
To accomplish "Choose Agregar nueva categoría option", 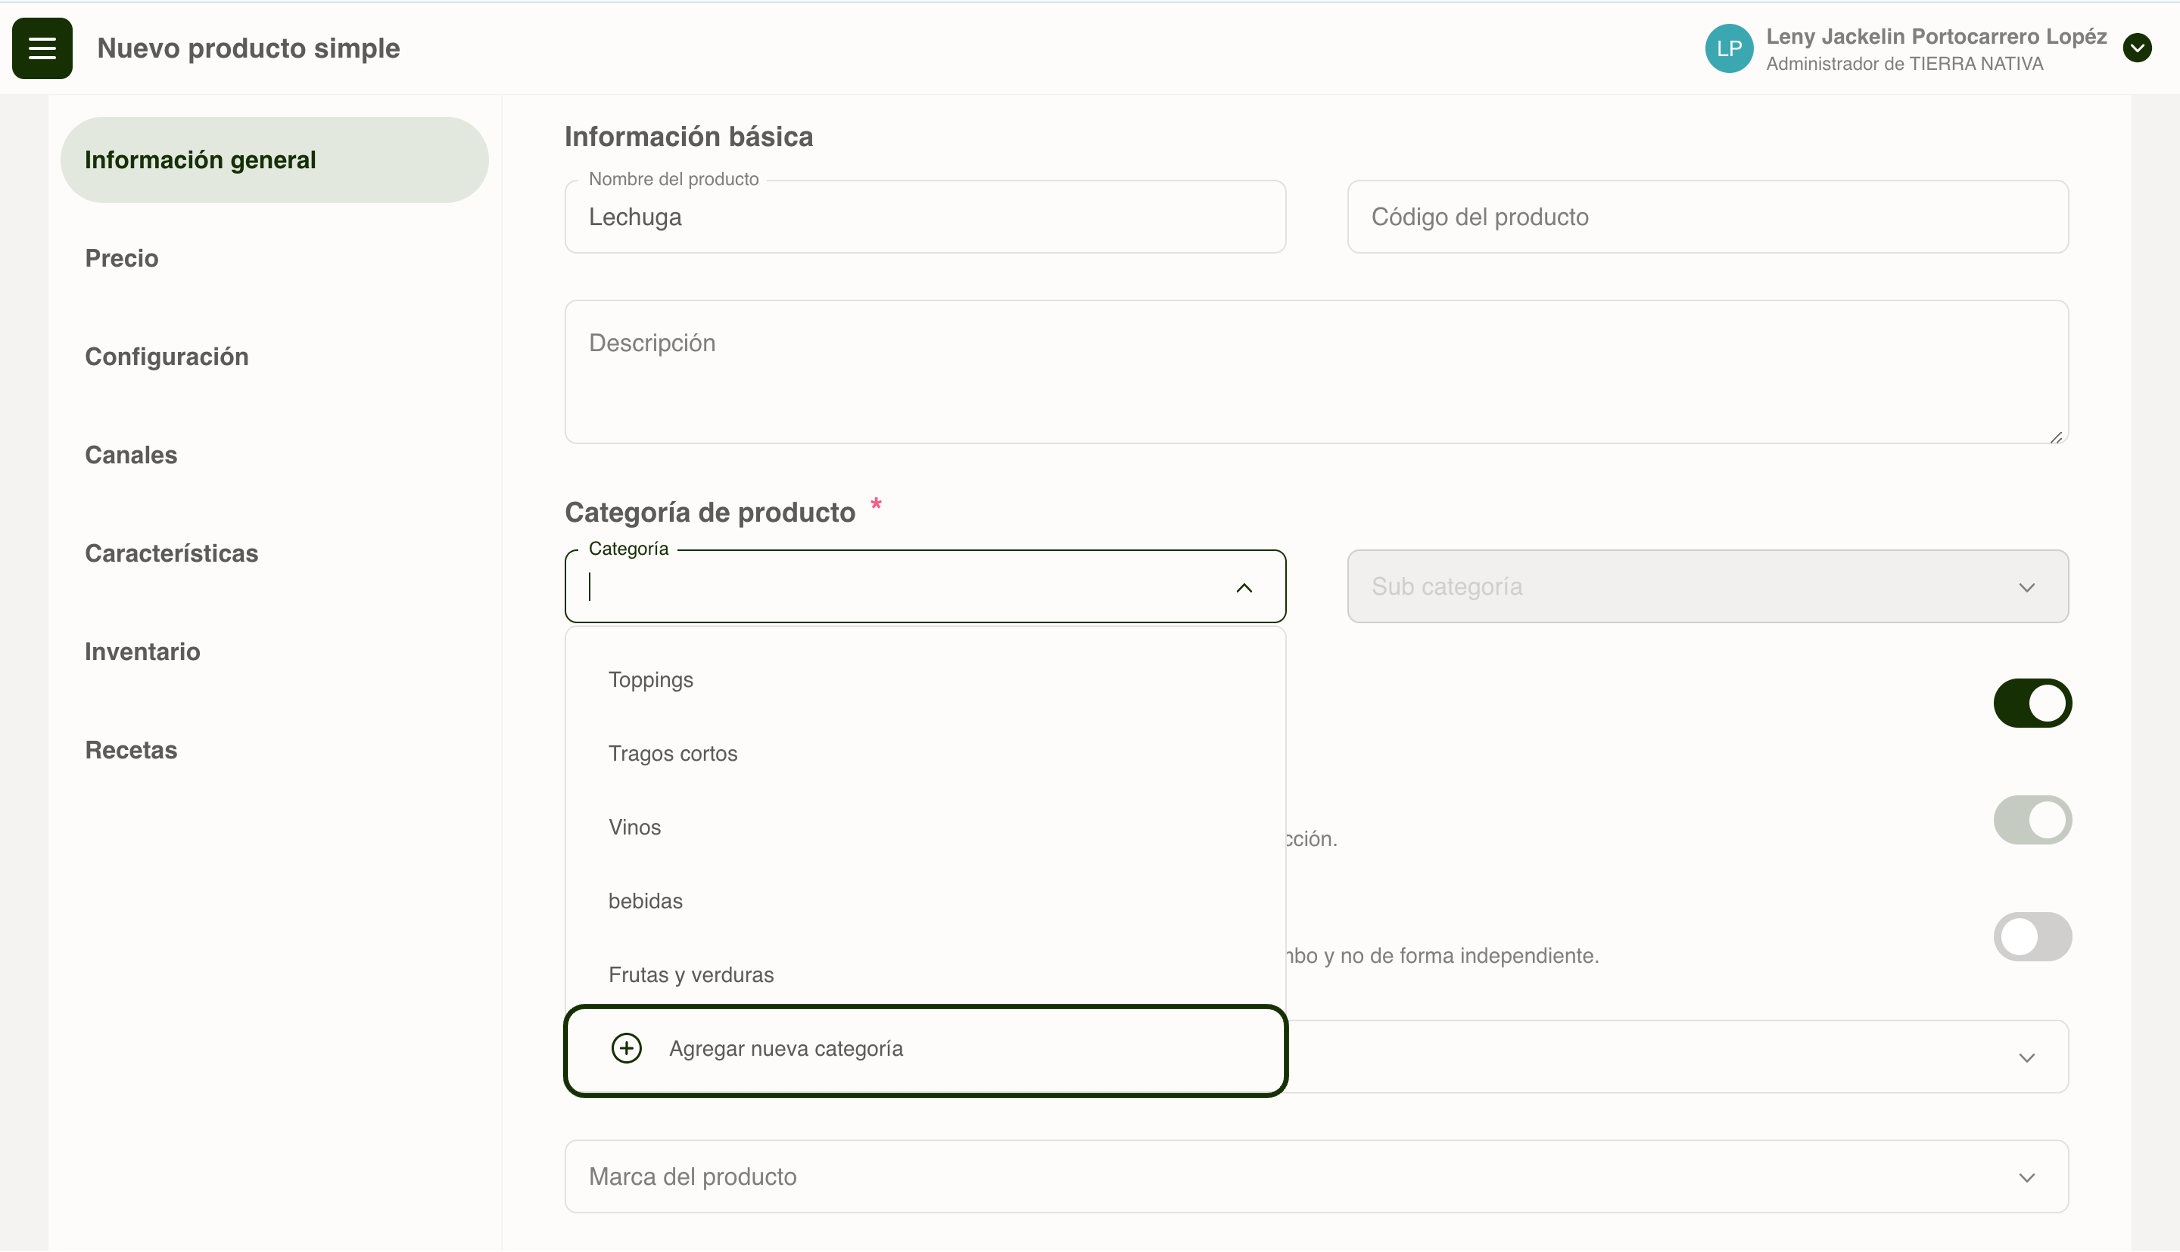I will 786,1049.
